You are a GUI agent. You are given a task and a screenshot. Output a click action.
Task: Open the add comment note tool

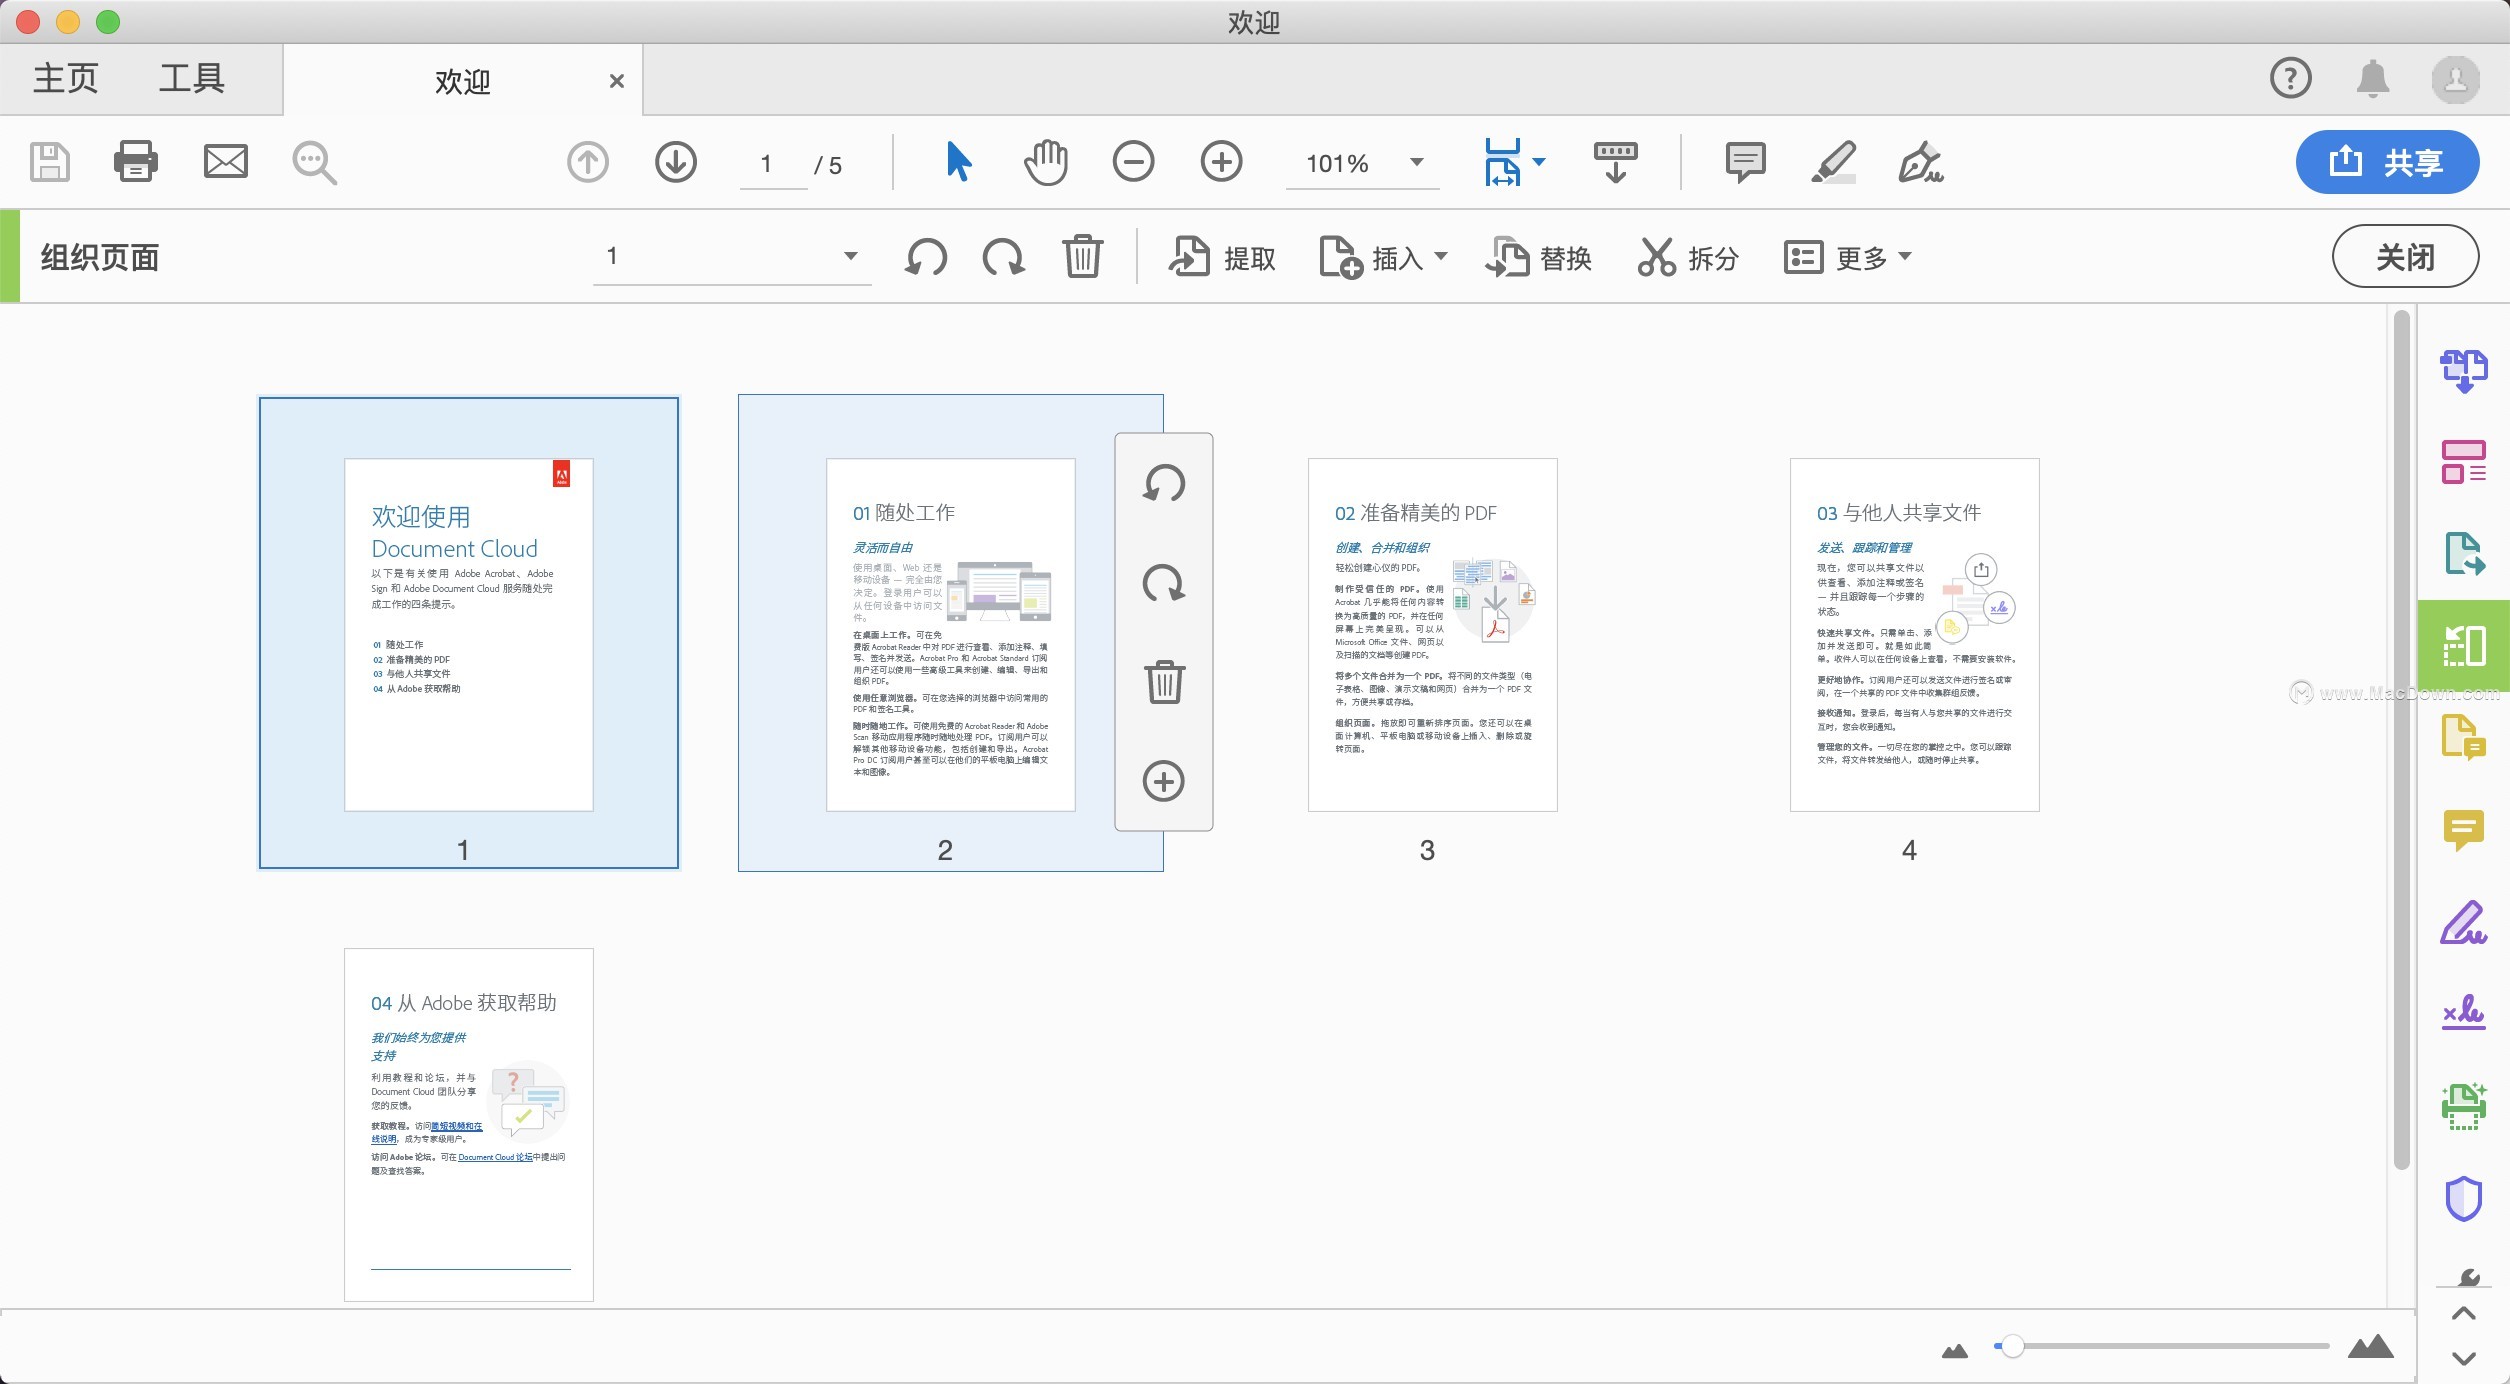tap(1745, 161)
